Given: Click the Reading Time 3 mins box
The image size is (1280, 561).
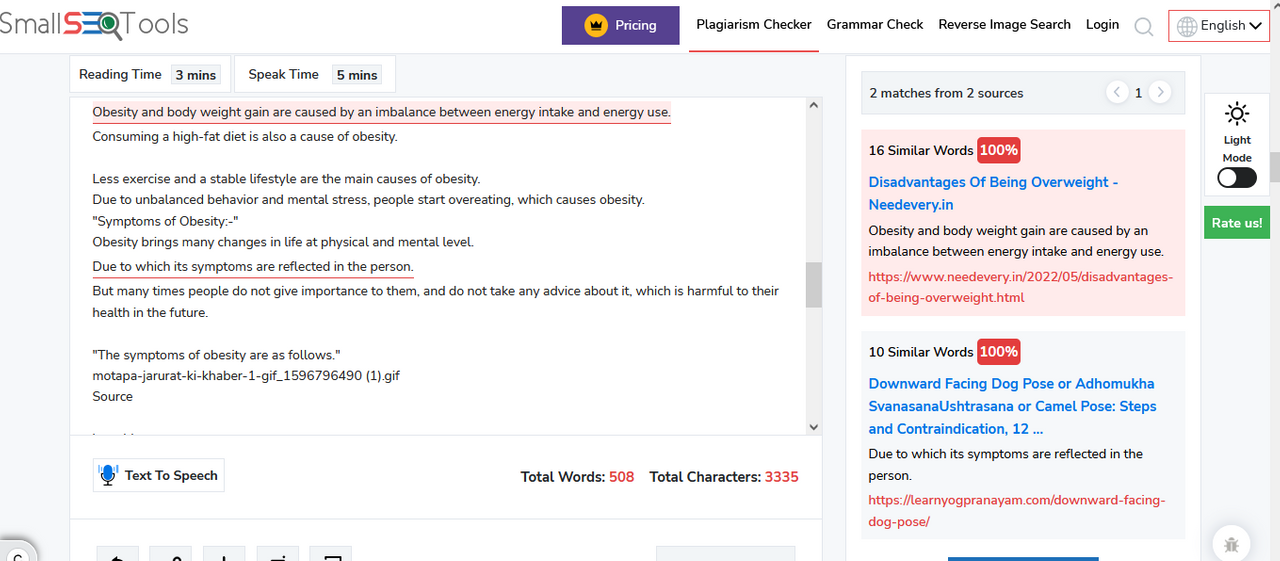Looking at the screenshot, I should (150, 75).
